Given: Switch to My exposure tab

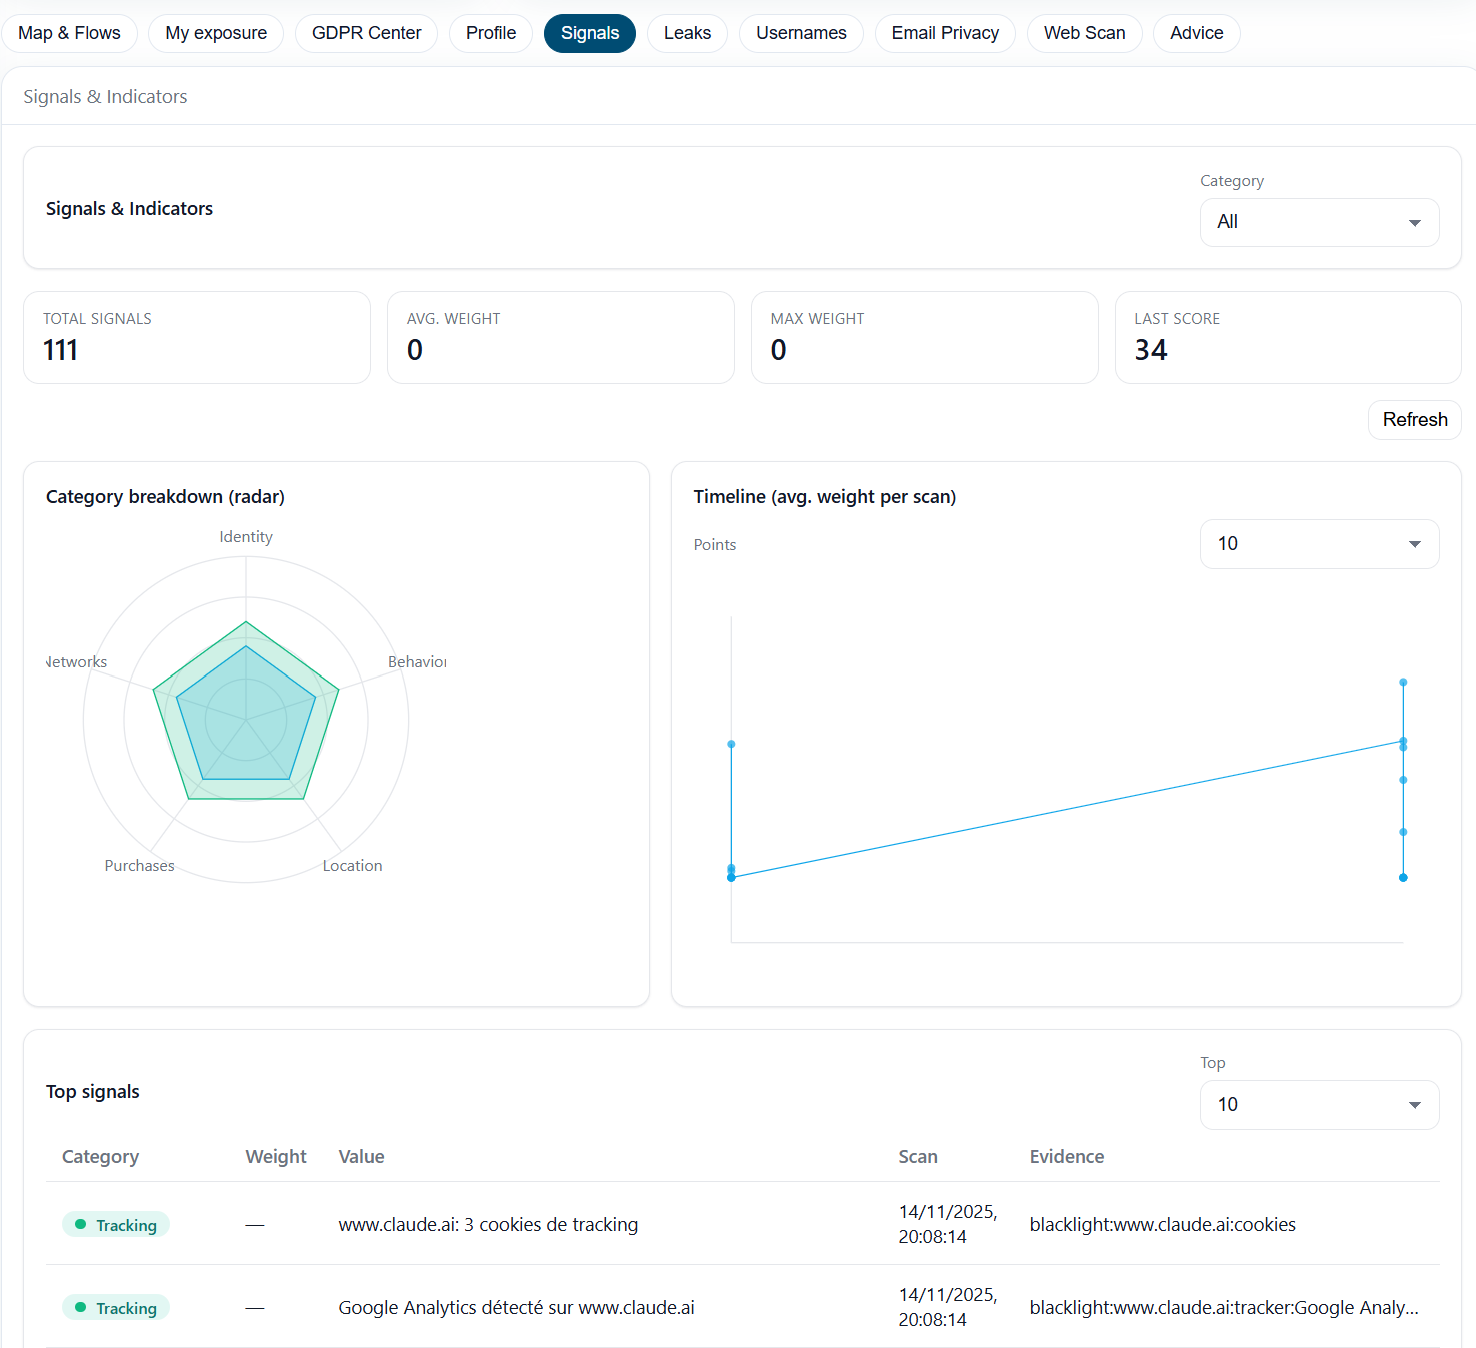Looking at the screenshot, I should coord(216,33).
